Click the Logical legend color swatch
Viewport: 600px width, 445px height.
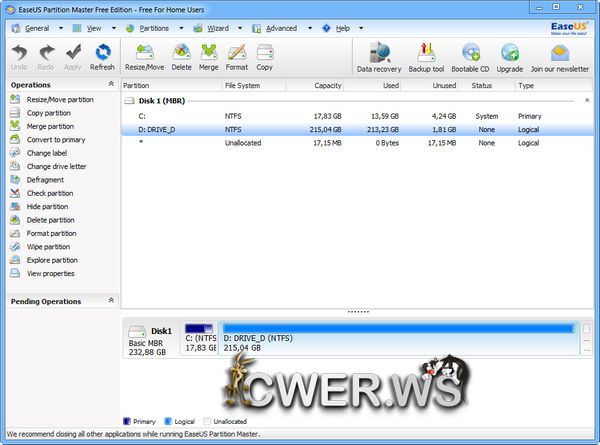pyautogui.click(x=168, y=421)
